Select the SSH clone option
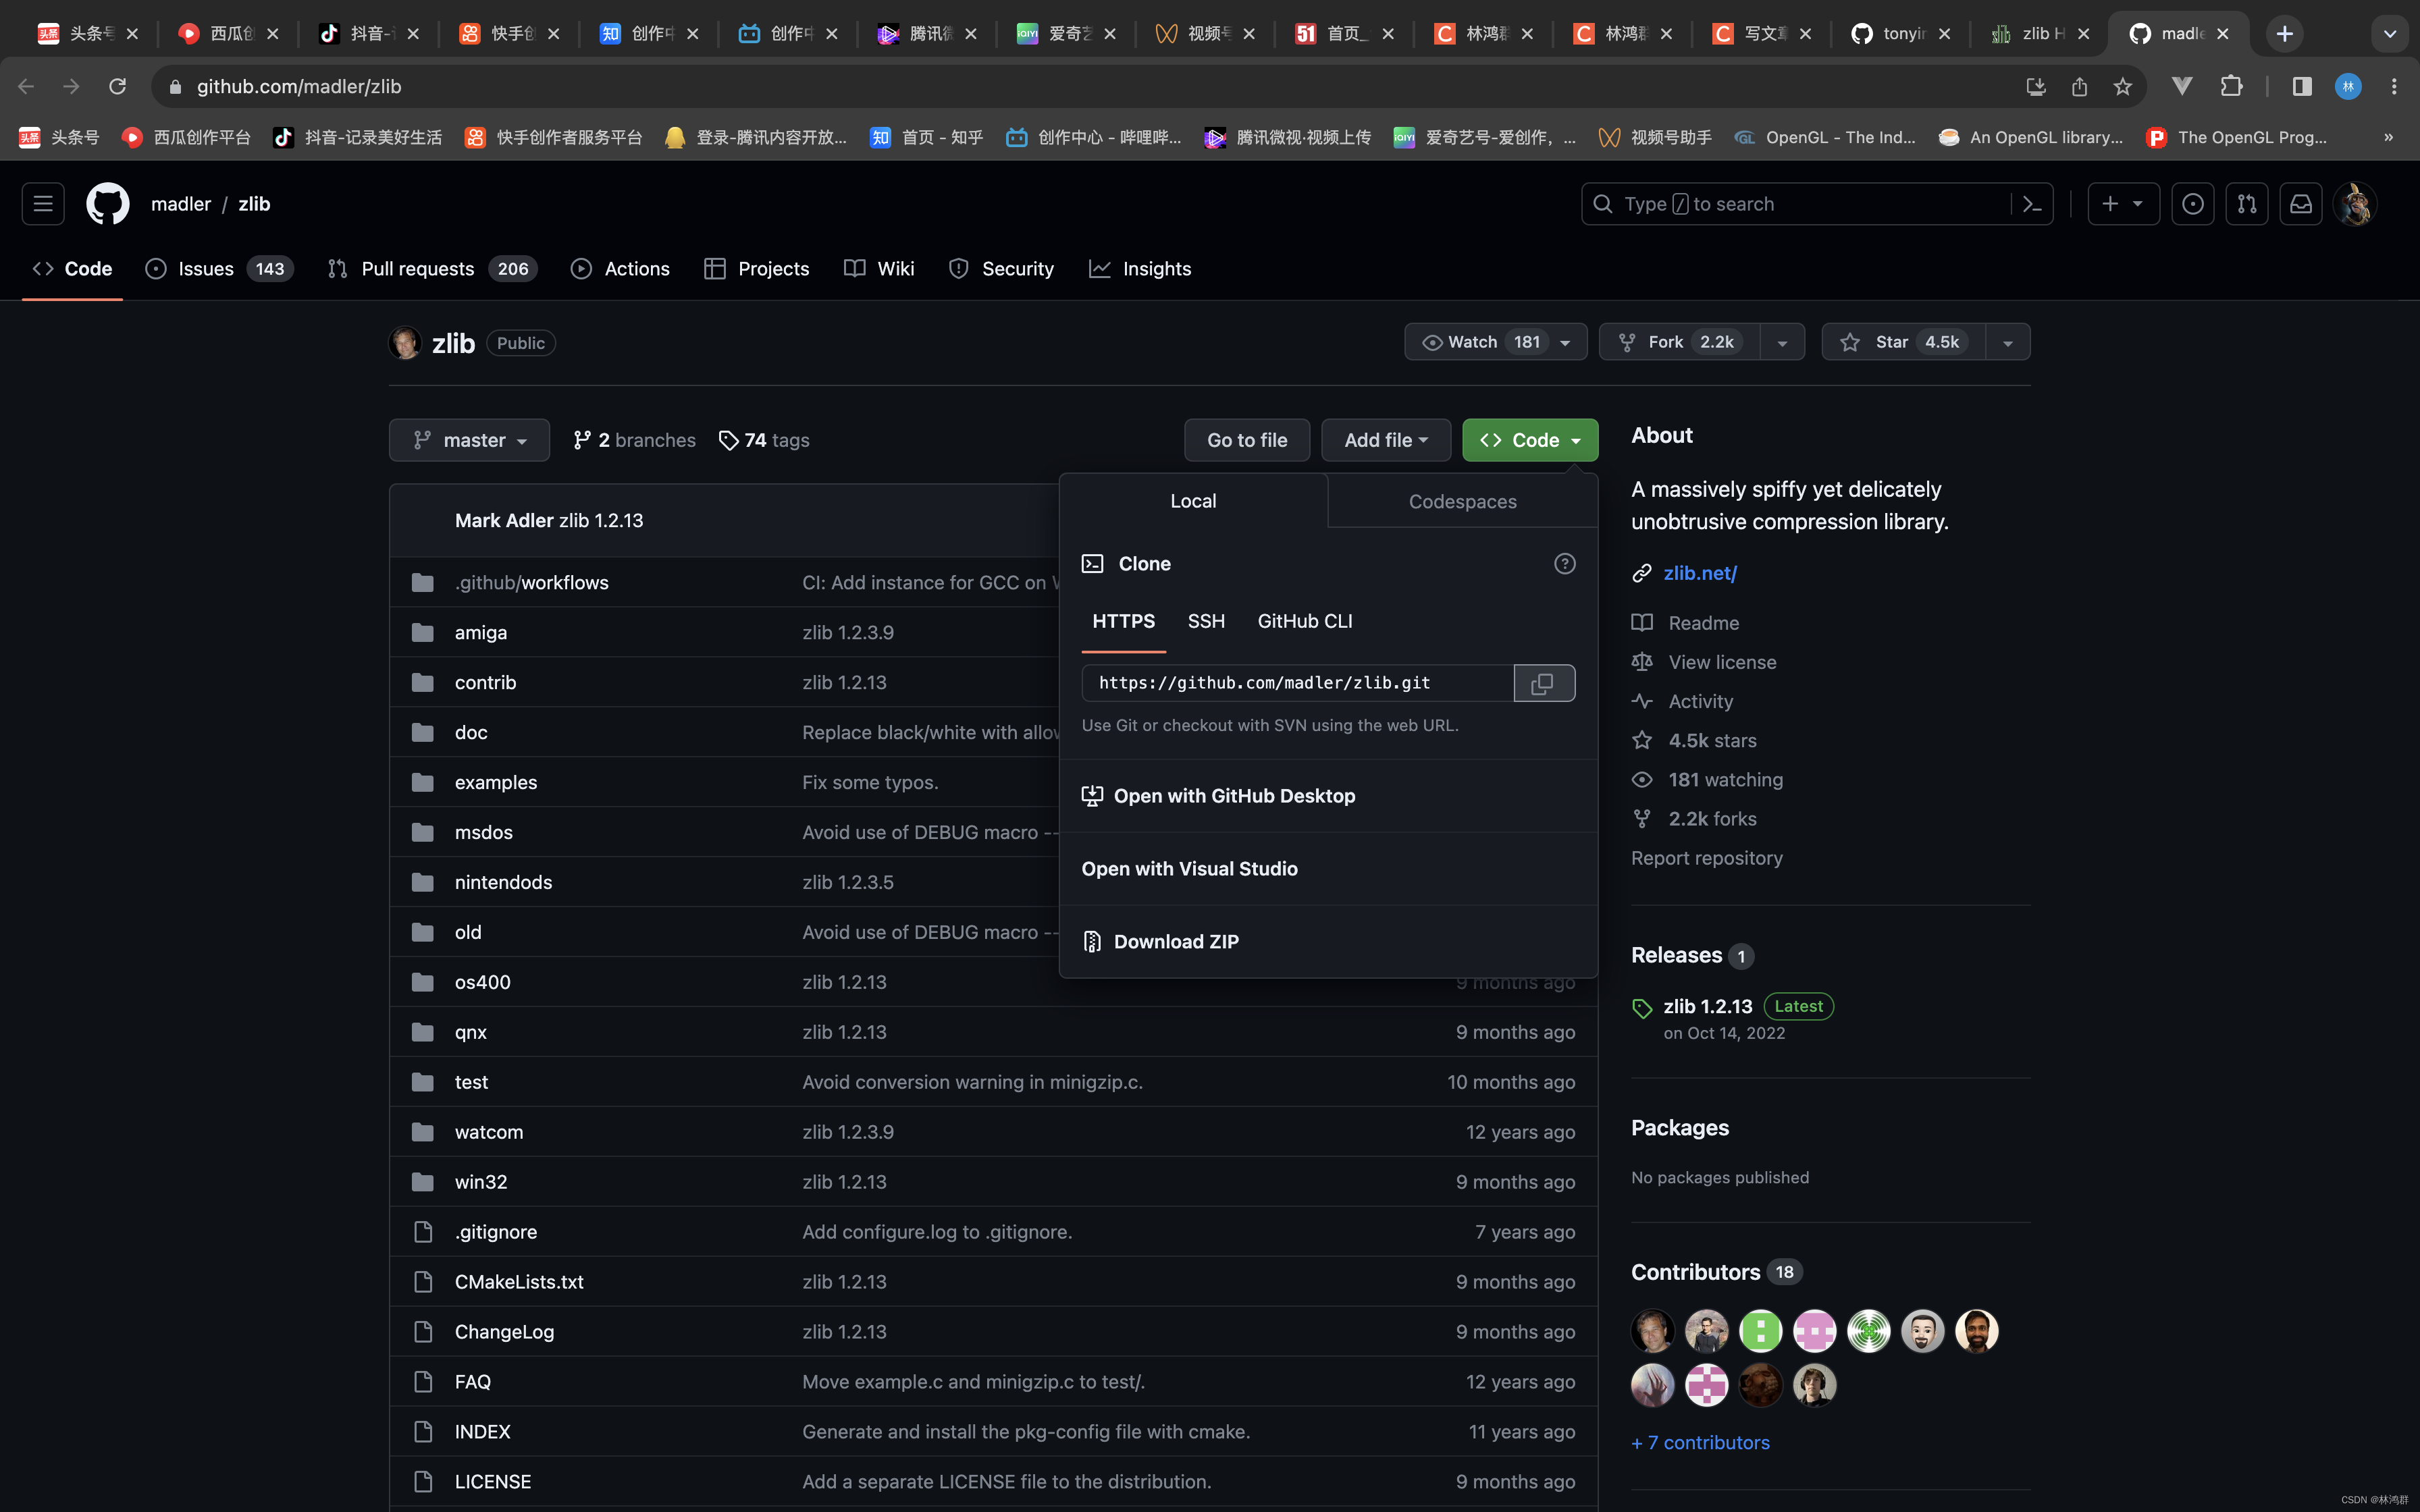This screenshot has width=2420, height=1512. click(1206, 622)
